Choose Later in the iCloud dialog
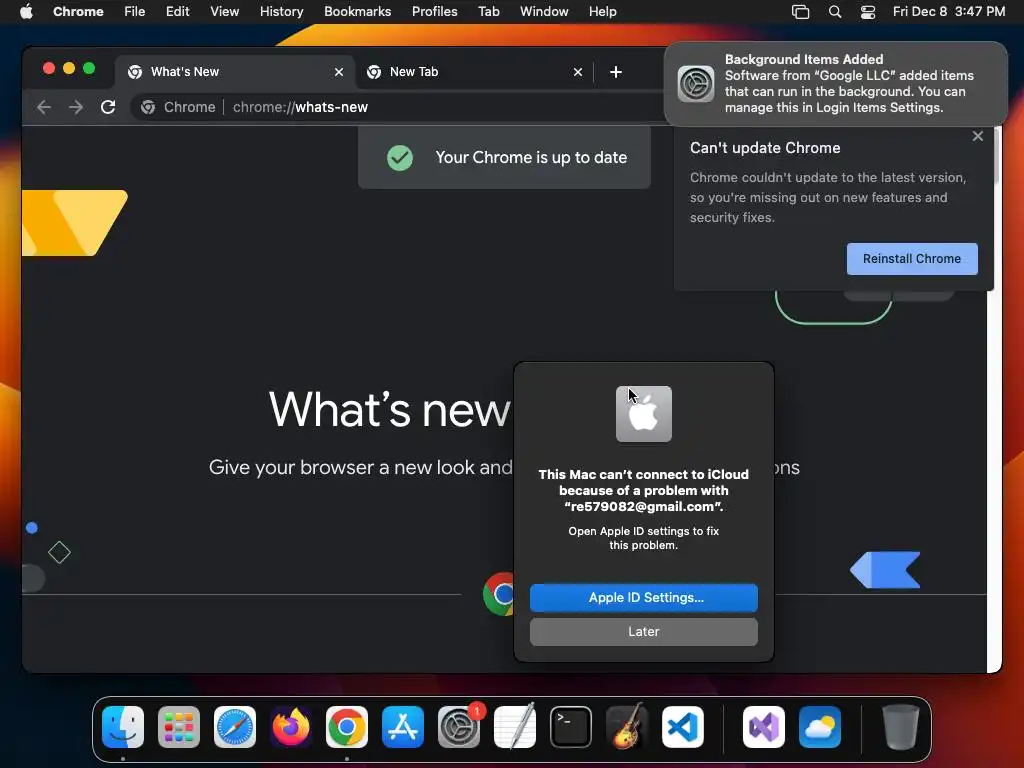This screenshot has height=768, width=1024. tap(644, 632)
